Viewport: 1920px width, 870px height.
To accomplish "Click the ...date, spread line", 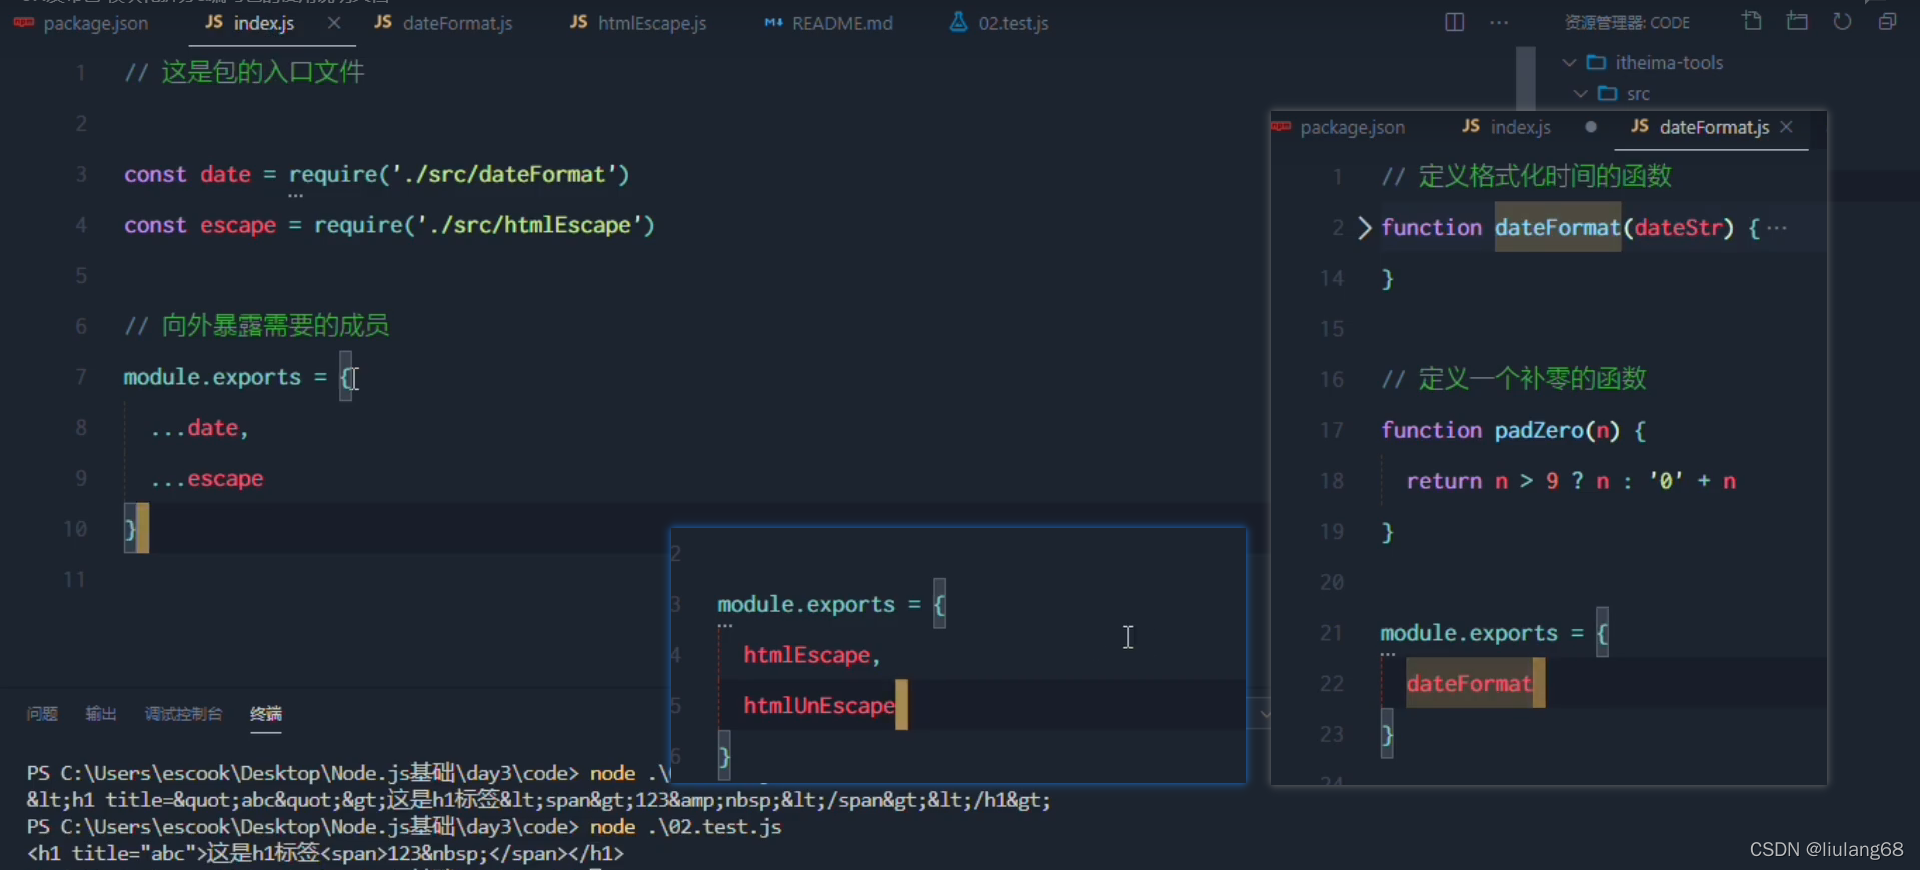I will click(x=199, y=428).
